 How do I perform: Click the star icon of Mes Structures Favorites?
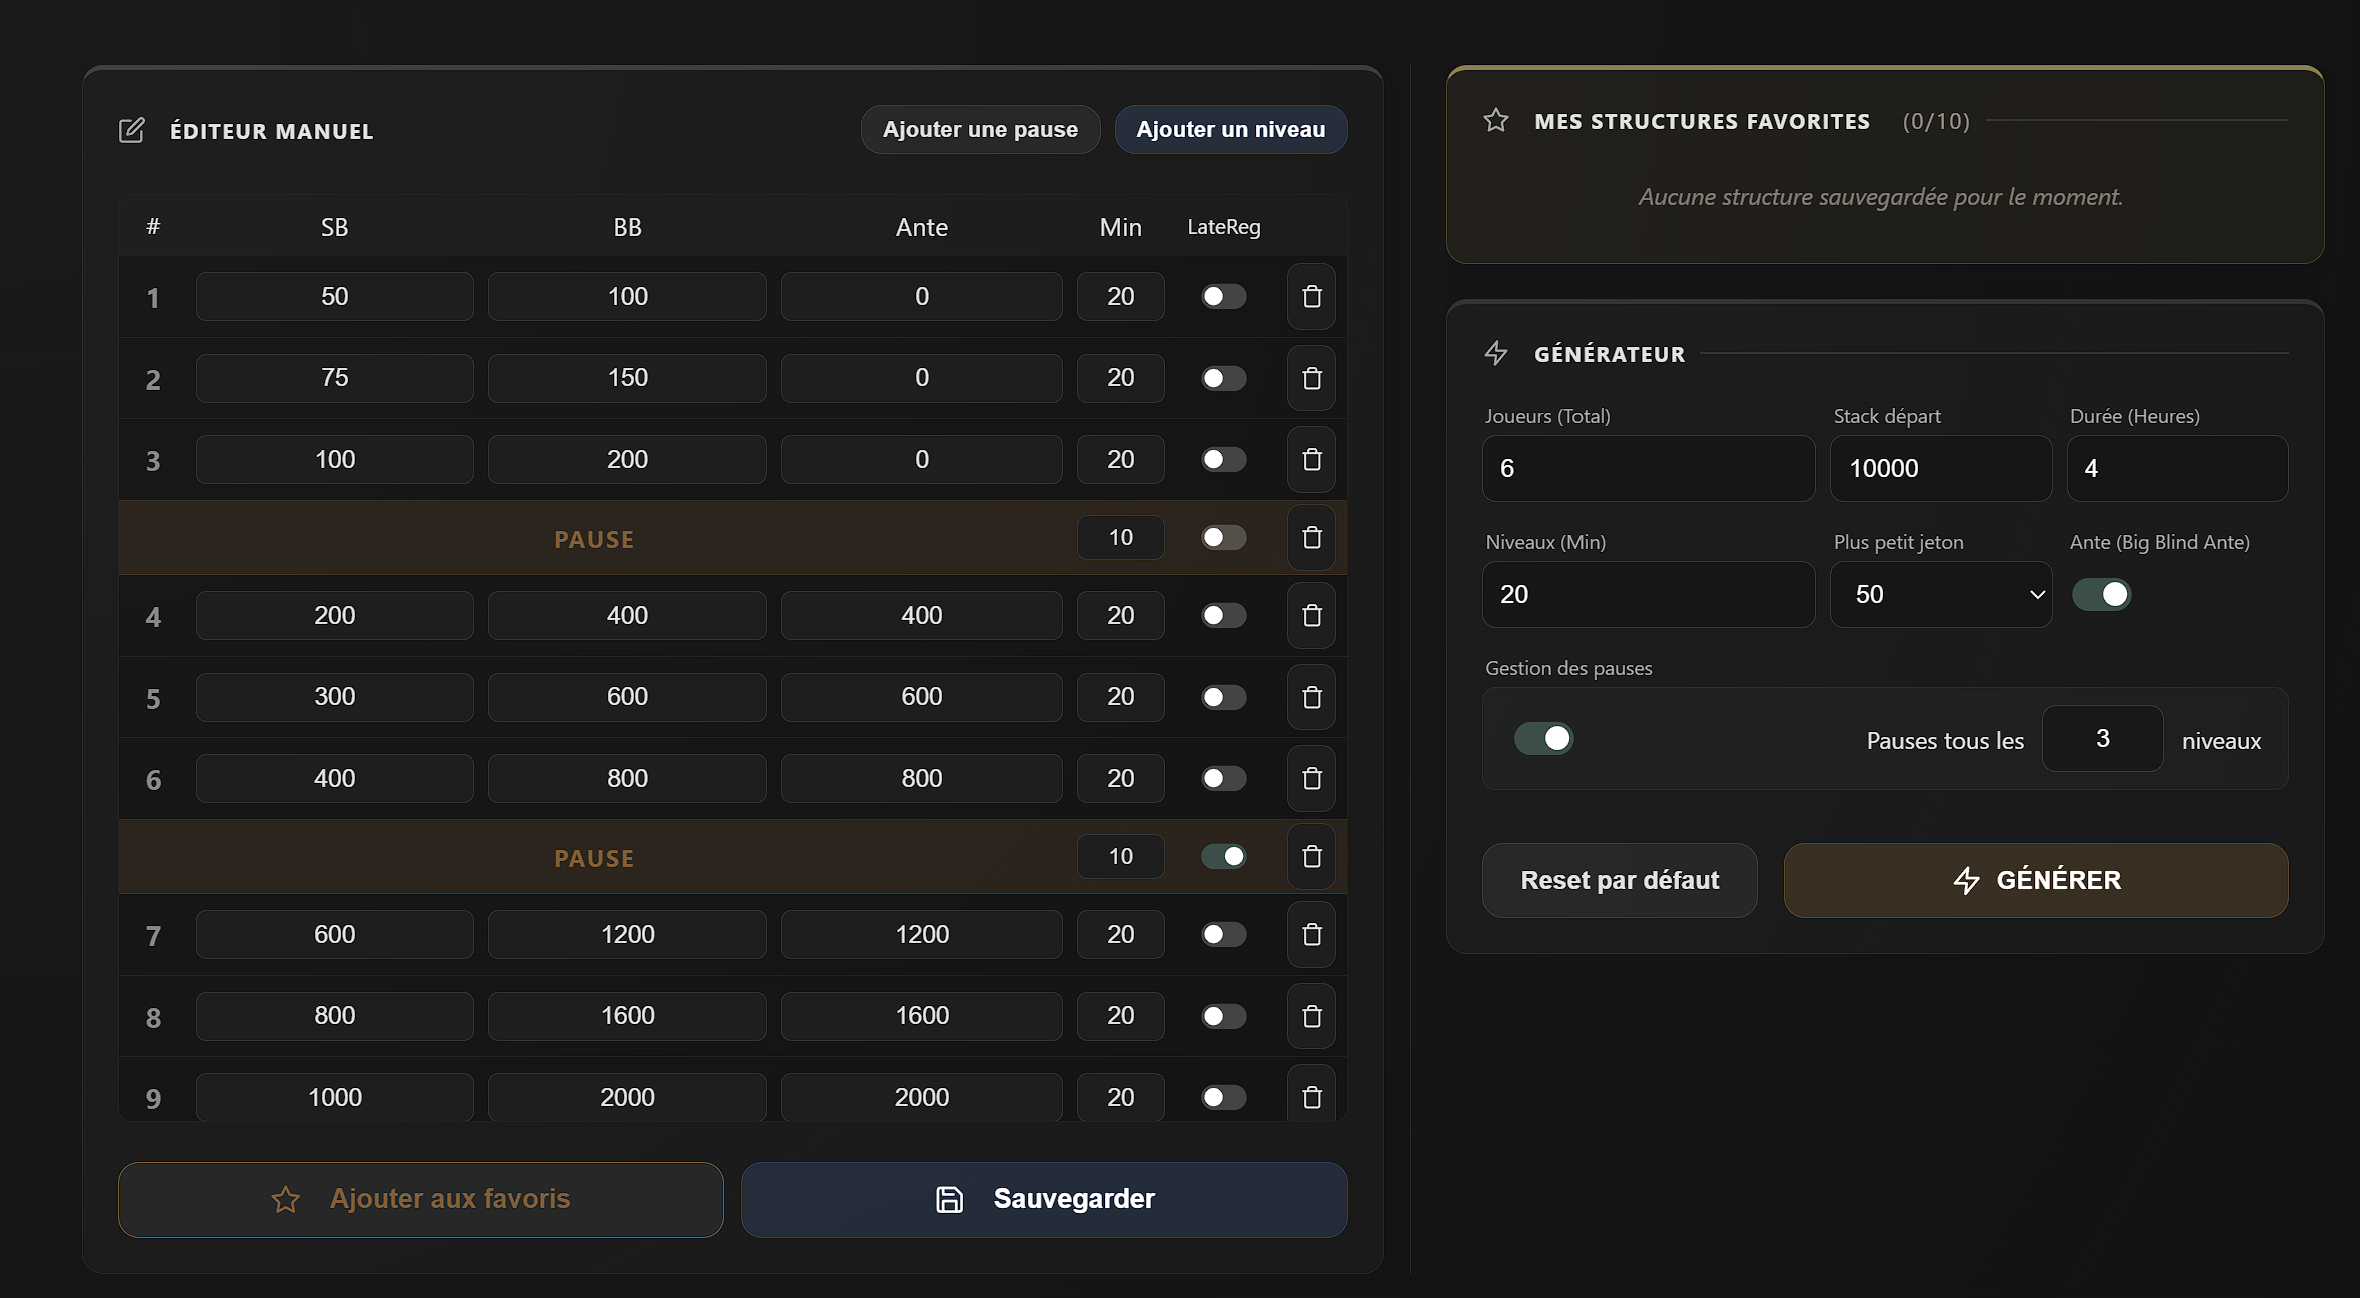pyautogui.click(x=1496, y=121)
